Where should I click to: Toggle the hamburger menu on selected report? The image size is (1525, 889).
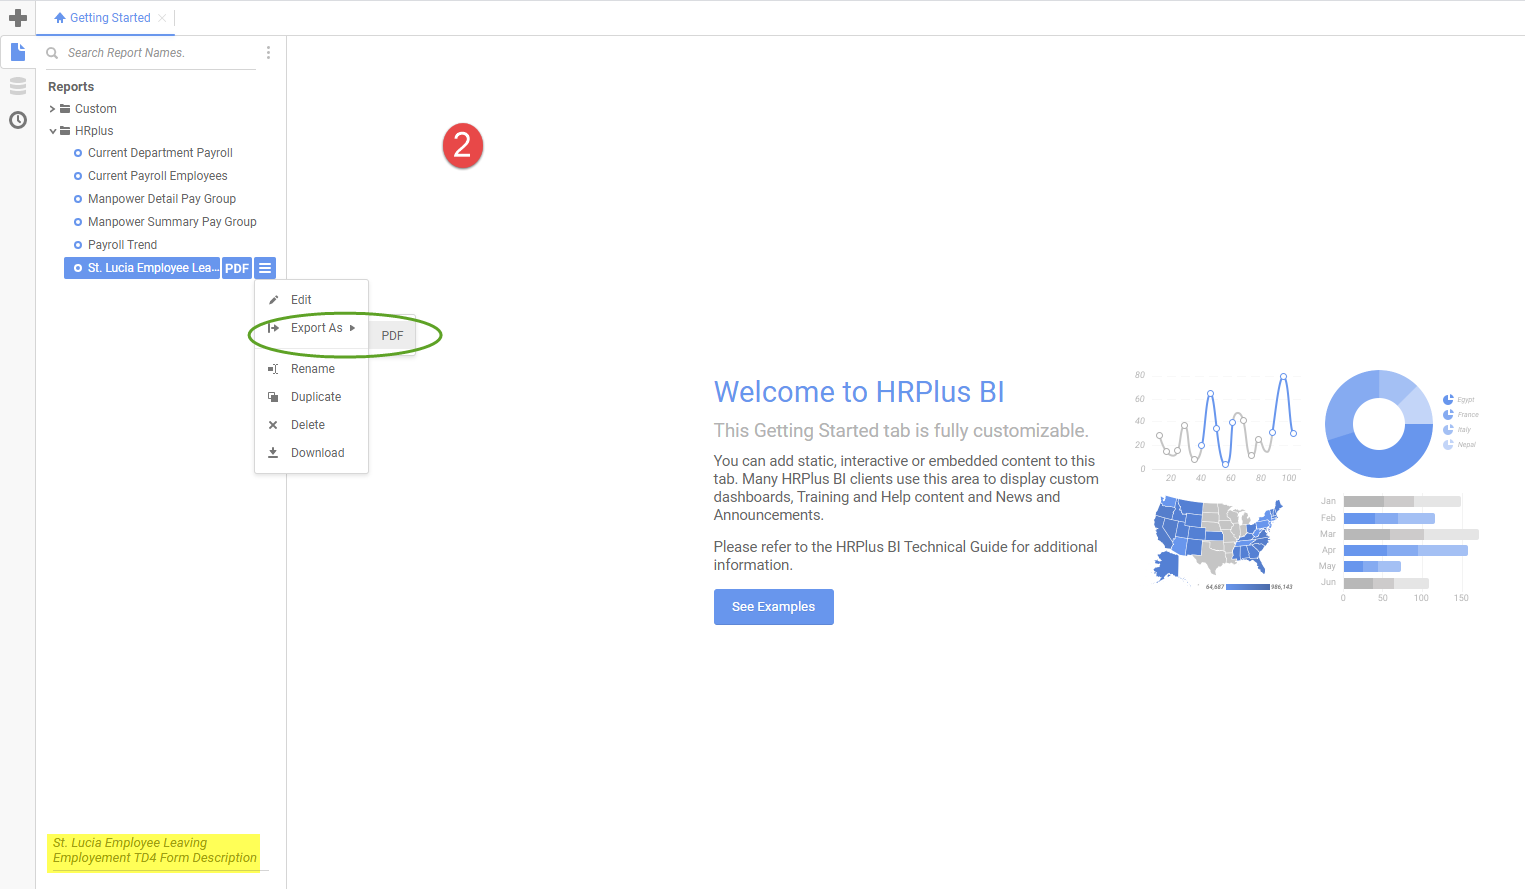coord(265,268)
